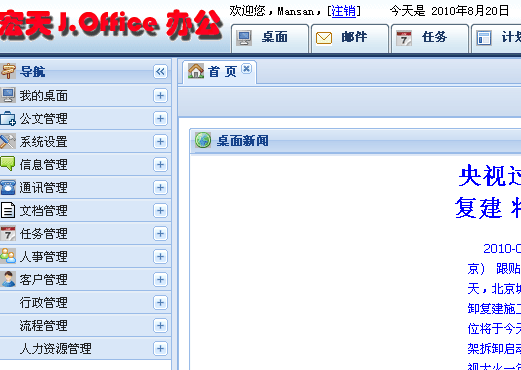
Task: Open the 任务 top tab
Action: pos(430,38)
